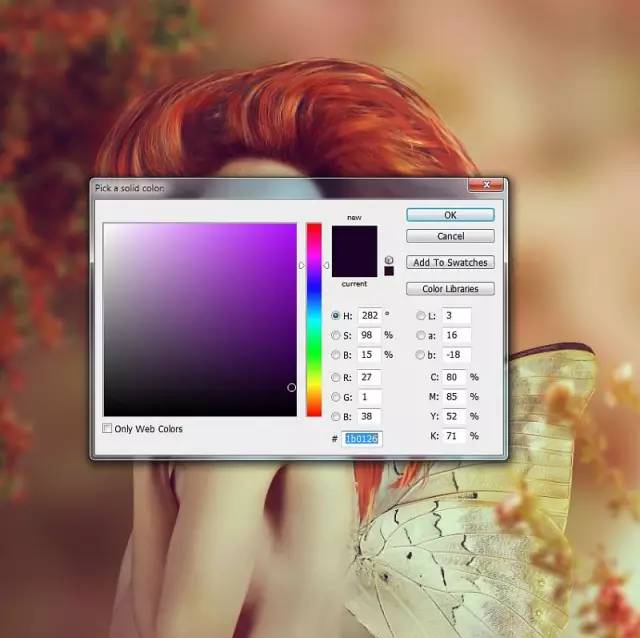Select the R red radio button
Image resolution: width=640 pixels, height=638 pixels.
(335, 378)
